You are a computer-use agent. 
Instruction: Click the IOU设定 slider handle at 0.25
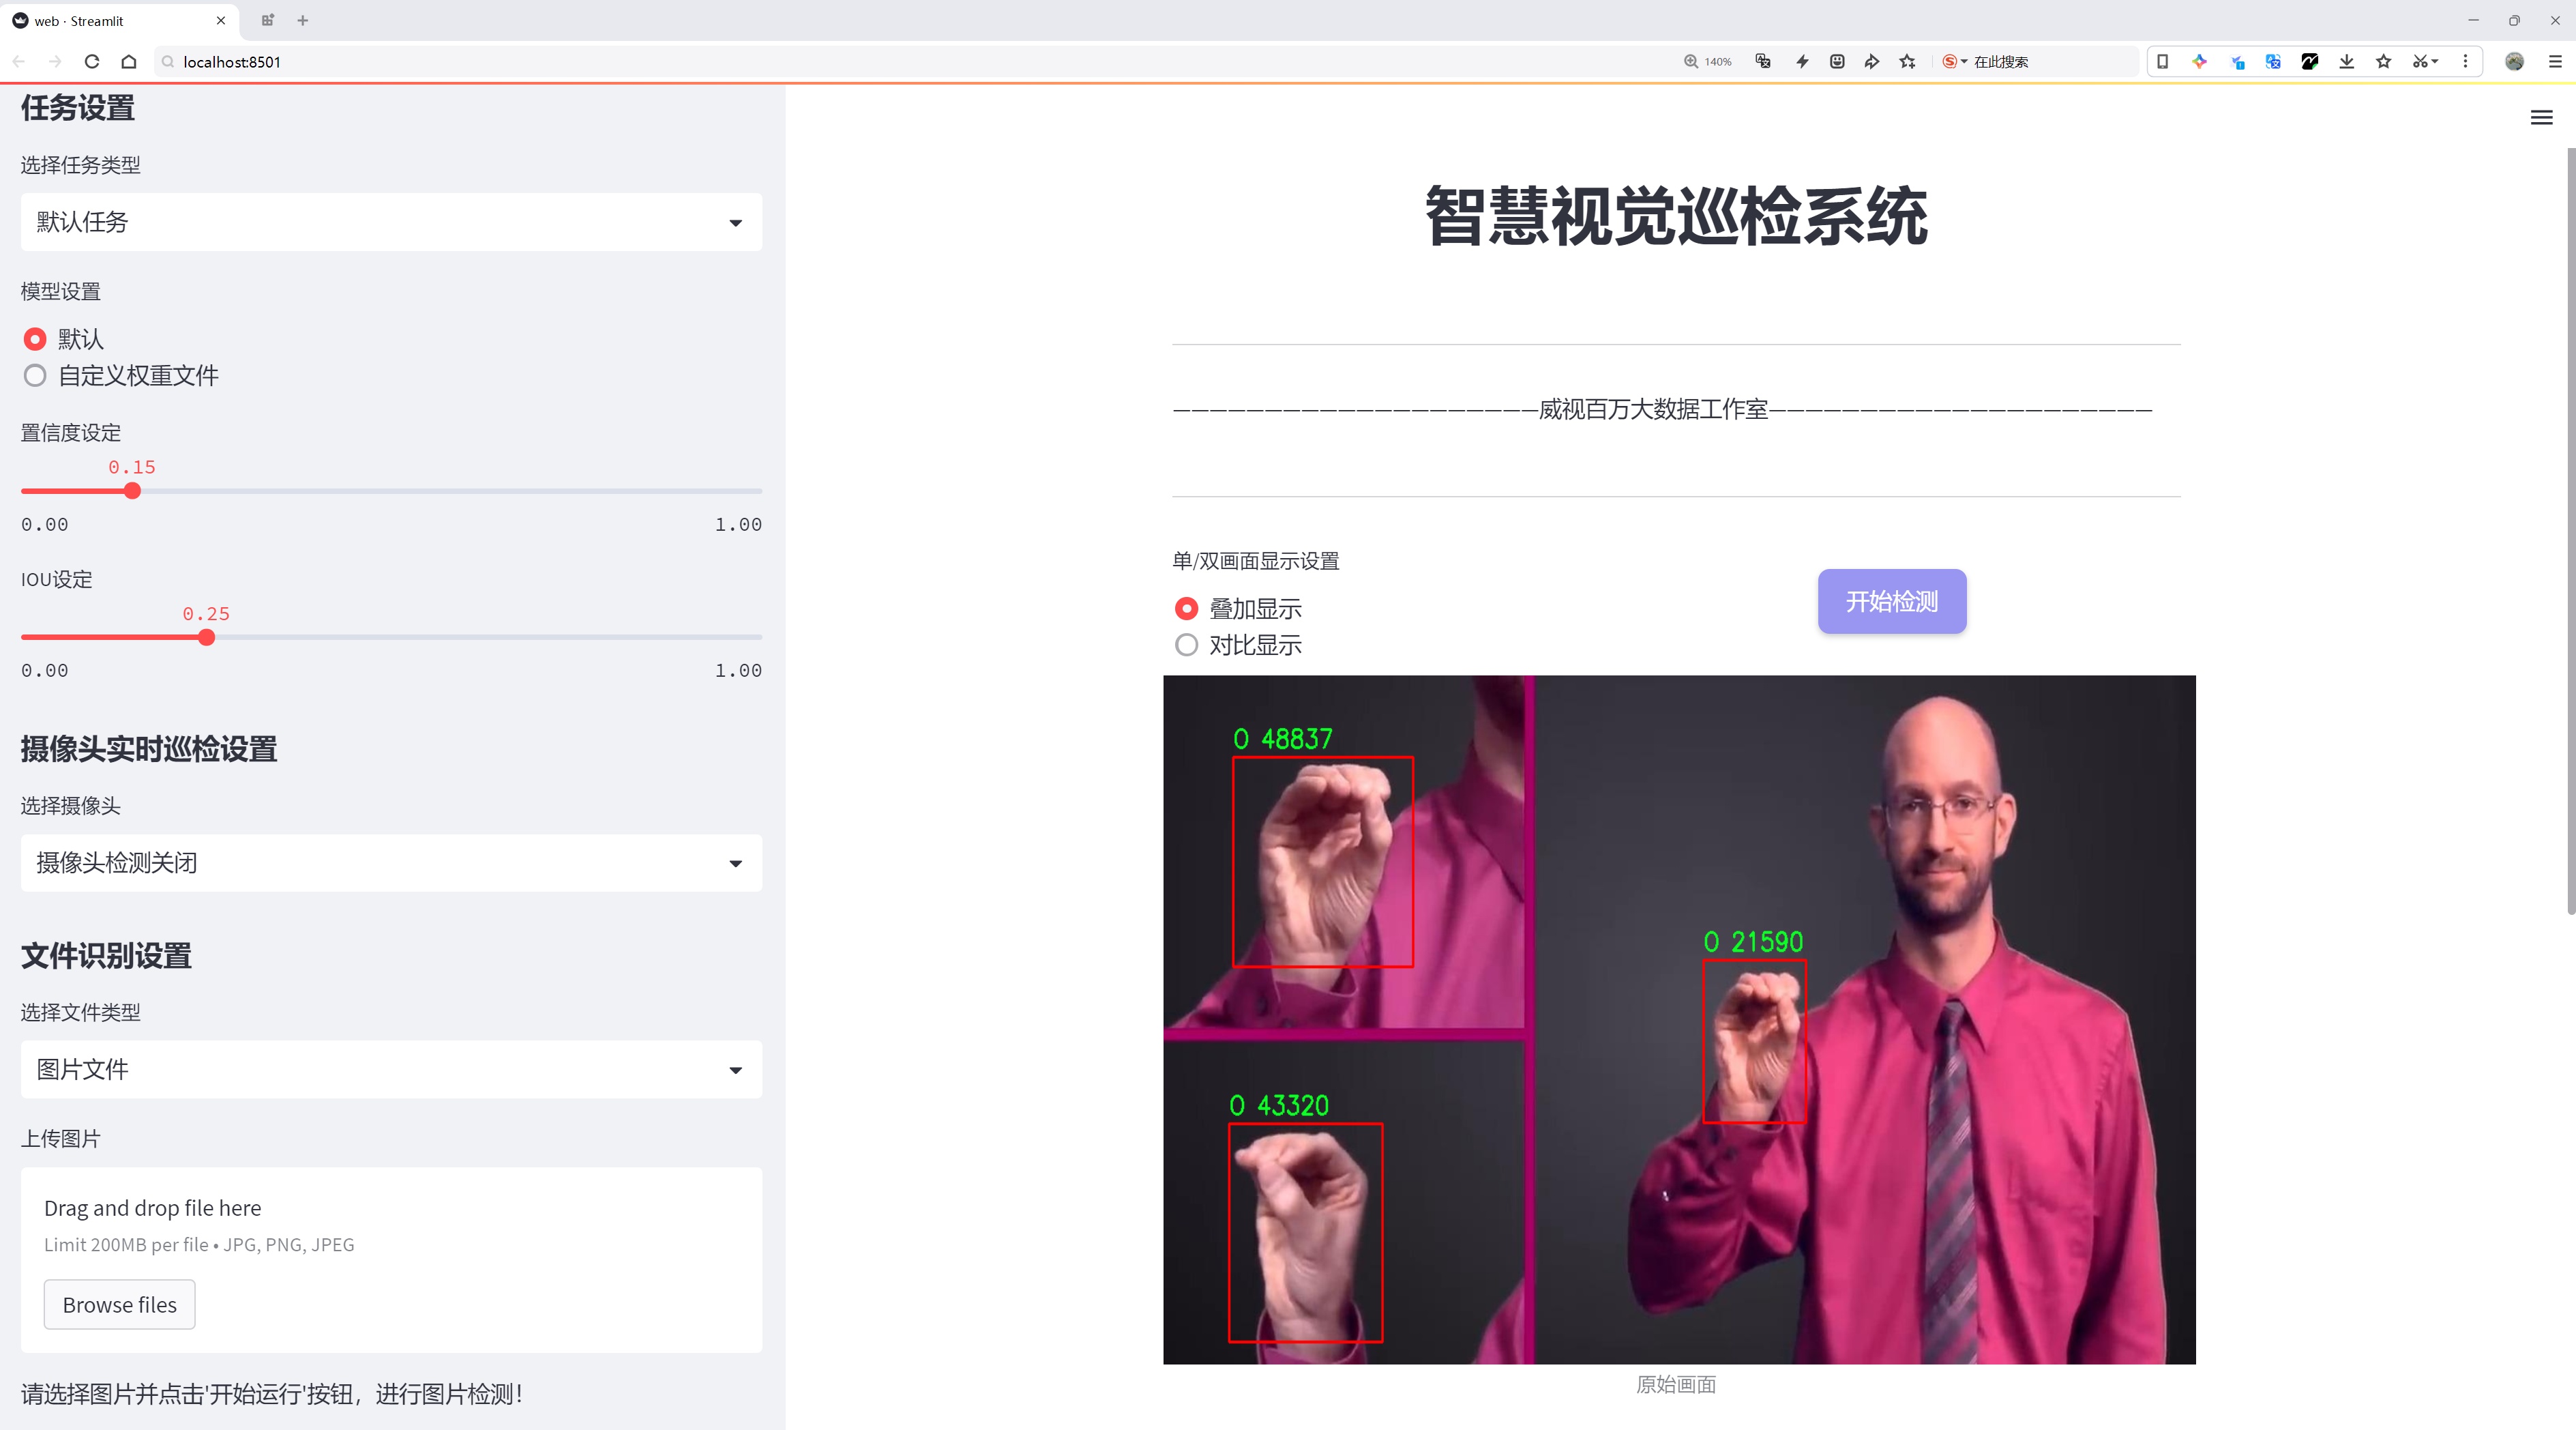pyautogui.click(x=206, y=638)
